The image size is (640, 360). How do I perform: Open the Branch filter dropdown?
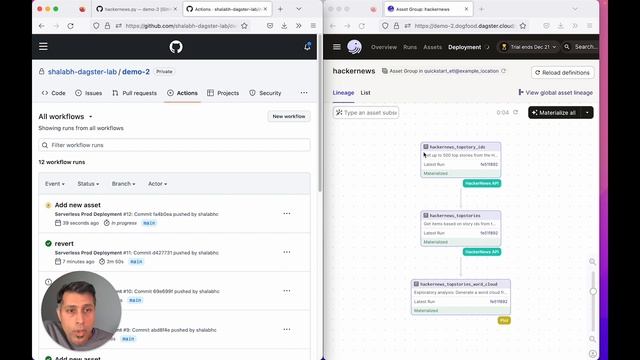pos(123,184)
